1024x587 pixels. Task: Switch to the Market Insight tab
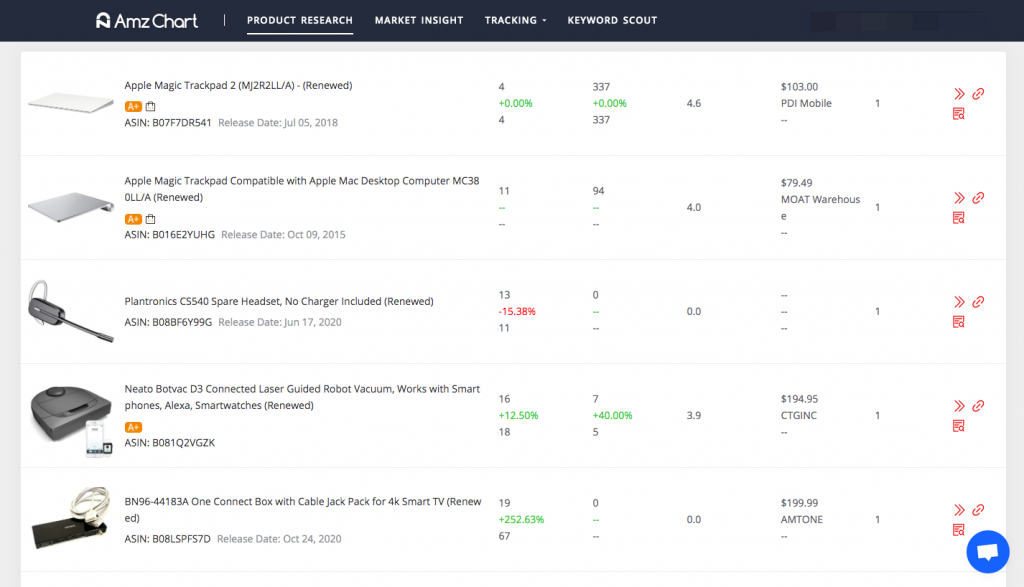[419, 20]
